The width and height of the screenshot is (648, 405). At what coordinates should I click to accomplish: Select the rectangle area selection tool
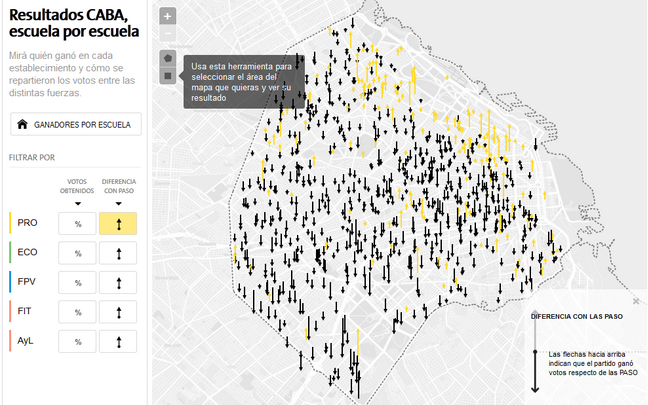(x=168, y=76)
